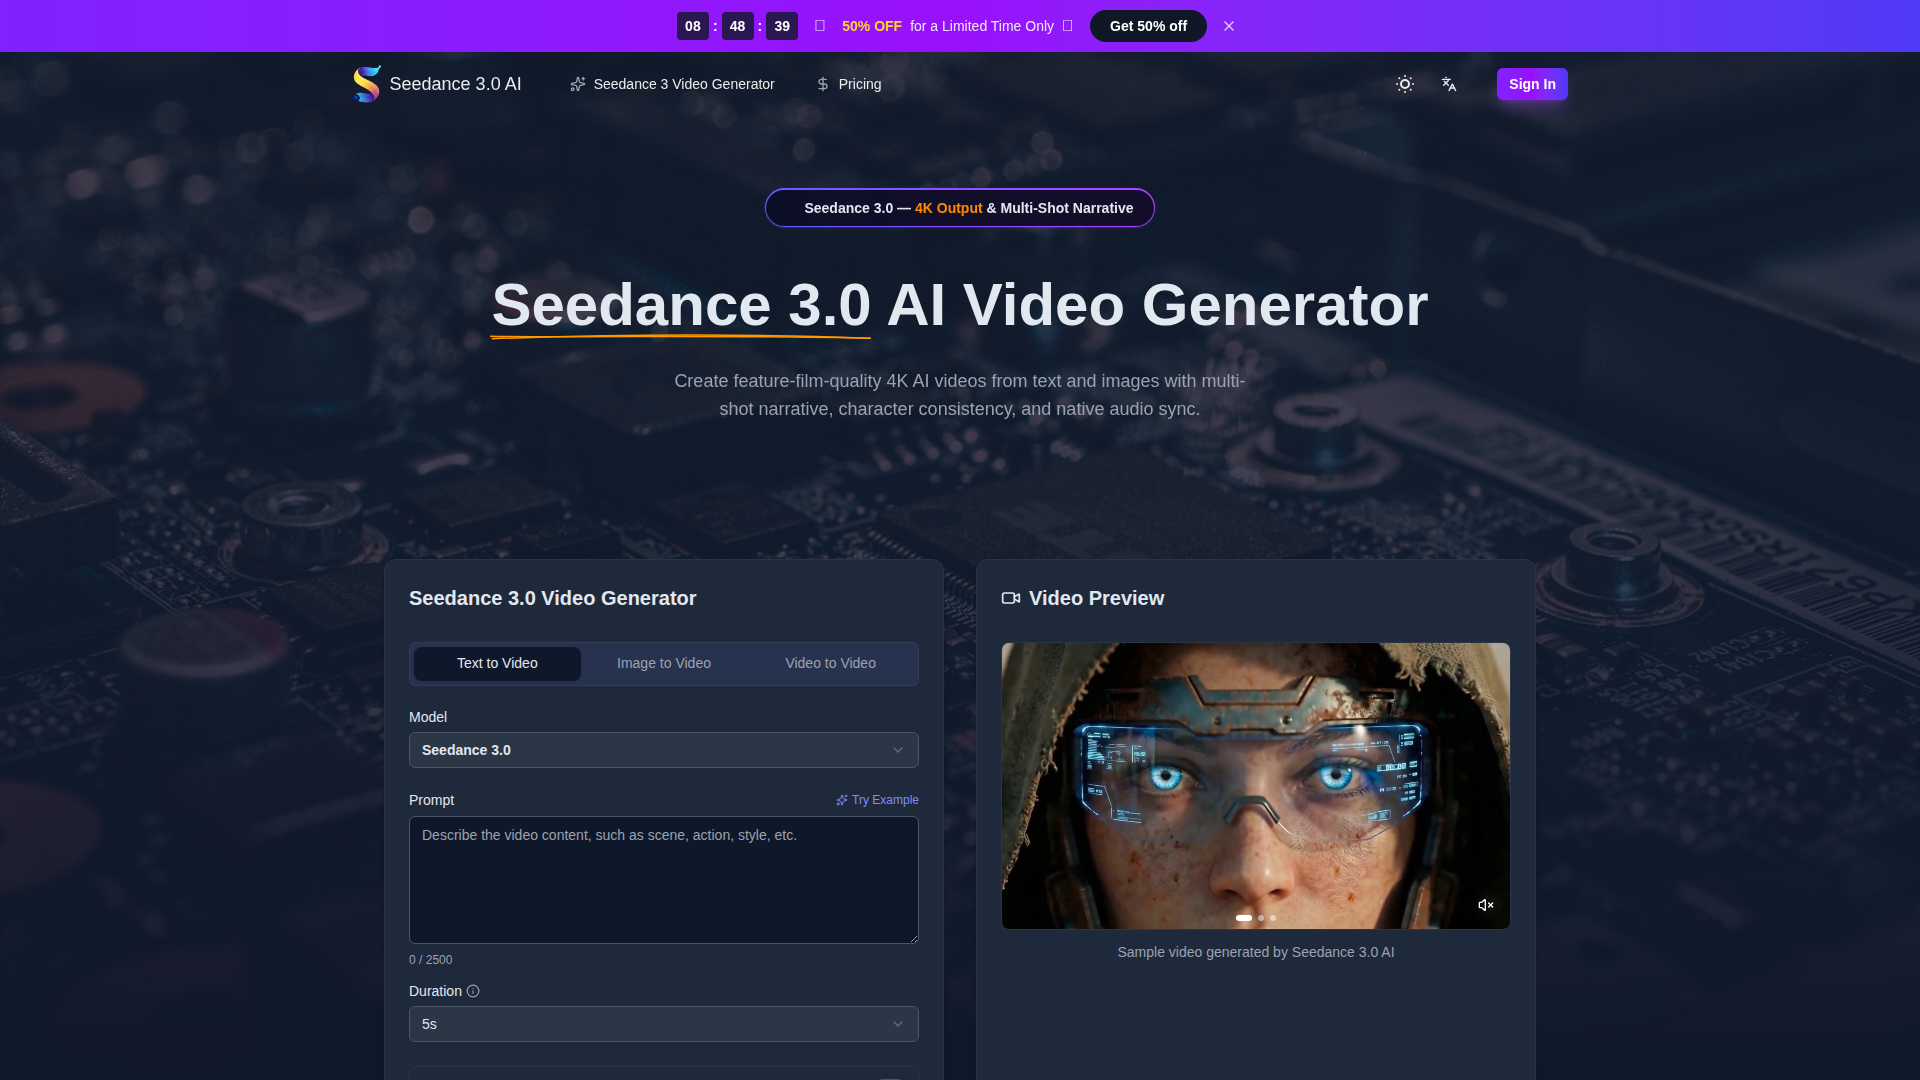Open the Model Seedance 3.0 dropdown
This screenshot has width=1920, height=1080.
click(663, 750)
